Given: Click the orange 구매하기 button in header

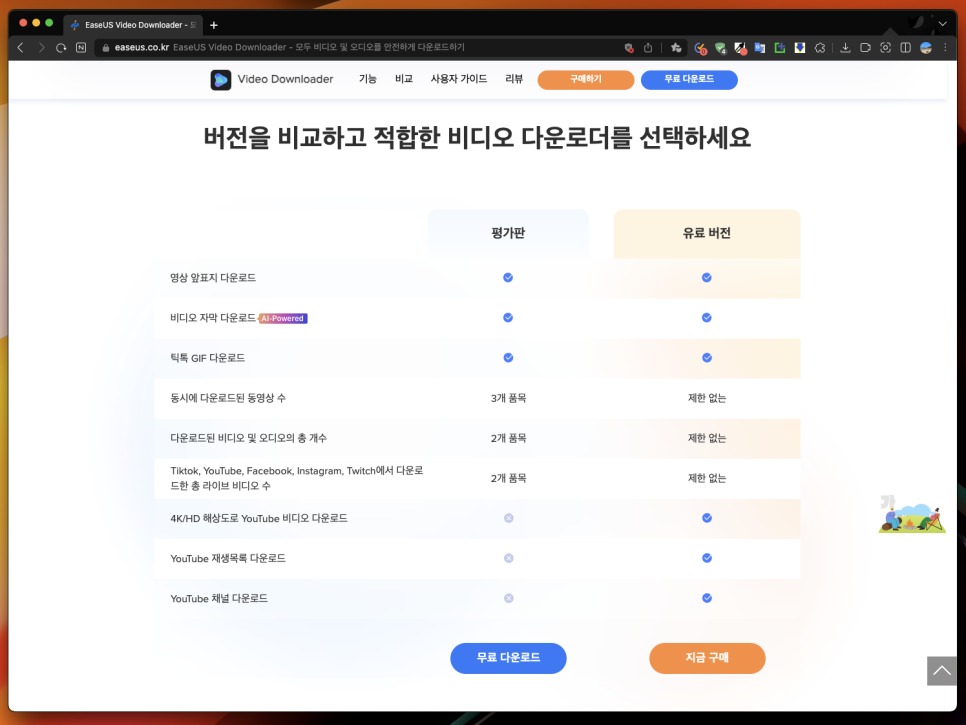Looking at the screenshot, I should [585, 79].
